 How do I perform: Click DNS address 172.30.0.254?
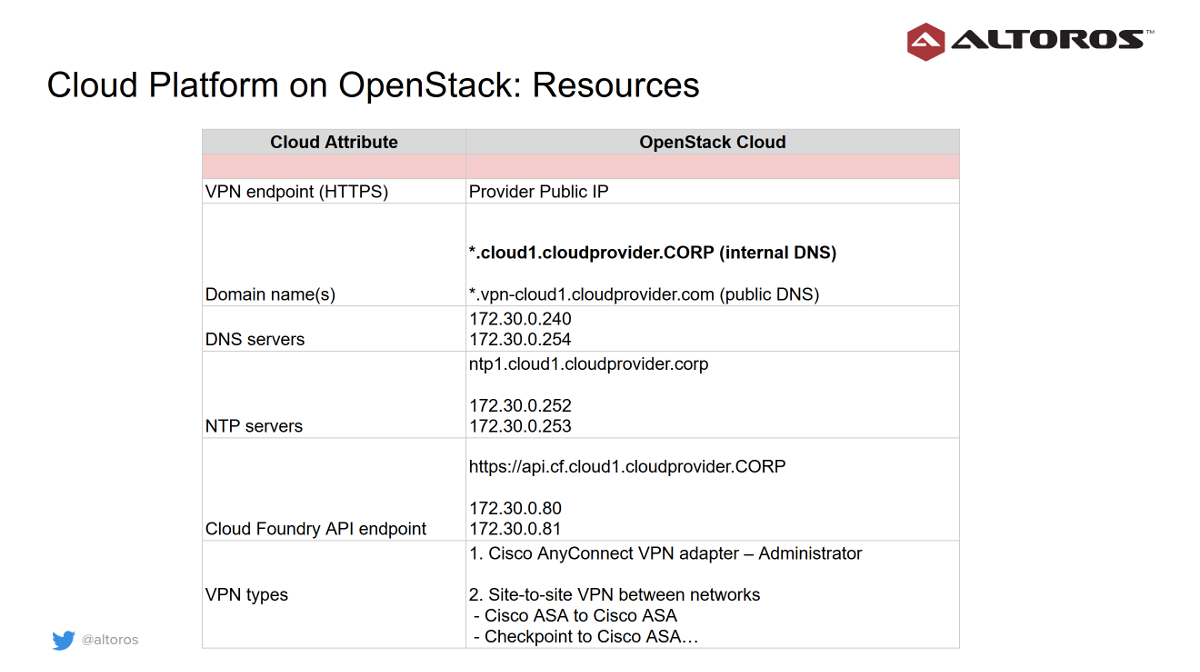(x=520, y=340)
